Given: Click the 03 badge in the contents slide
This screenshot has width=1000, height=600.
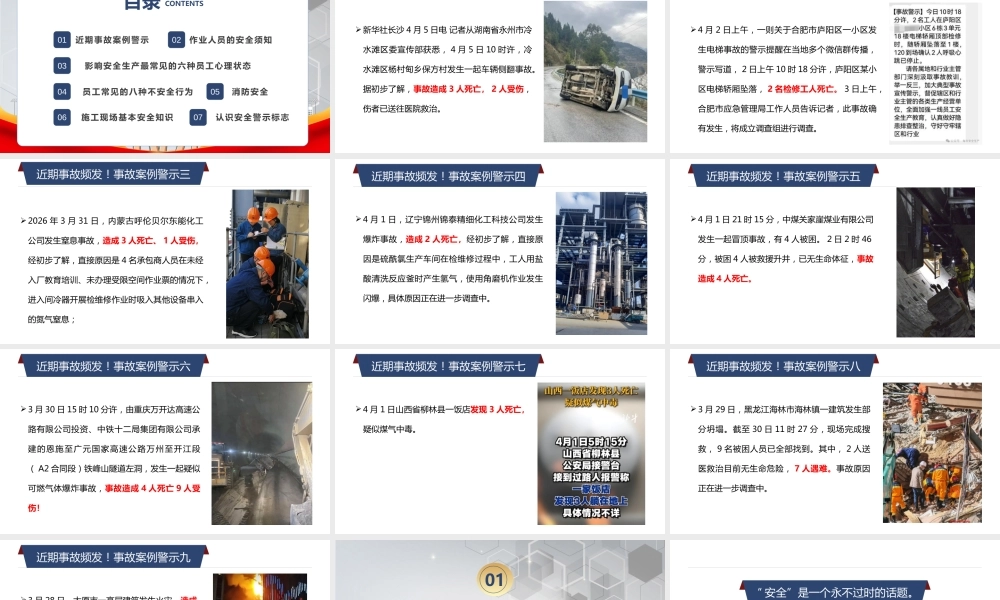Looking at the screenshot, I should (x=62, y=66).
